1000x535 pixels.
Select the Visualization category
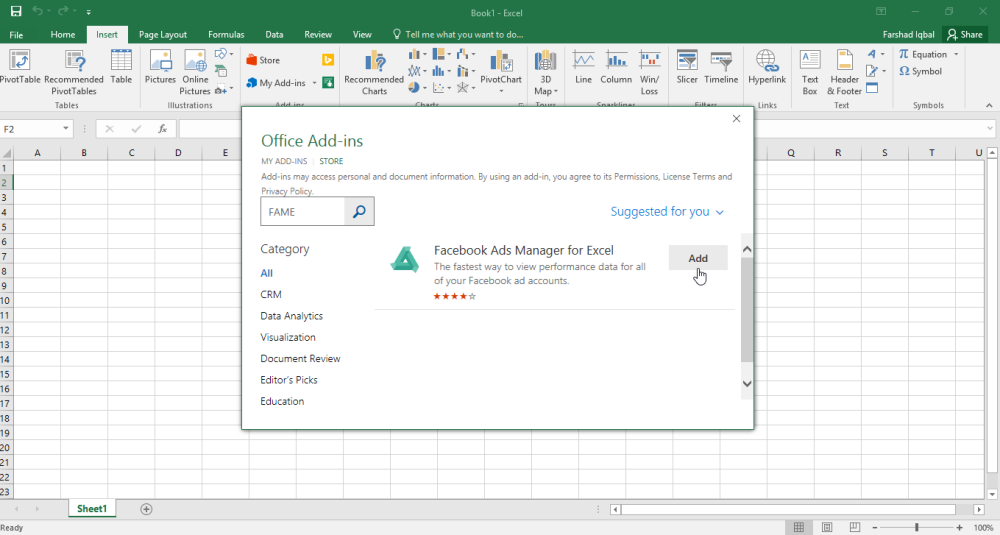tap(288, 337)
